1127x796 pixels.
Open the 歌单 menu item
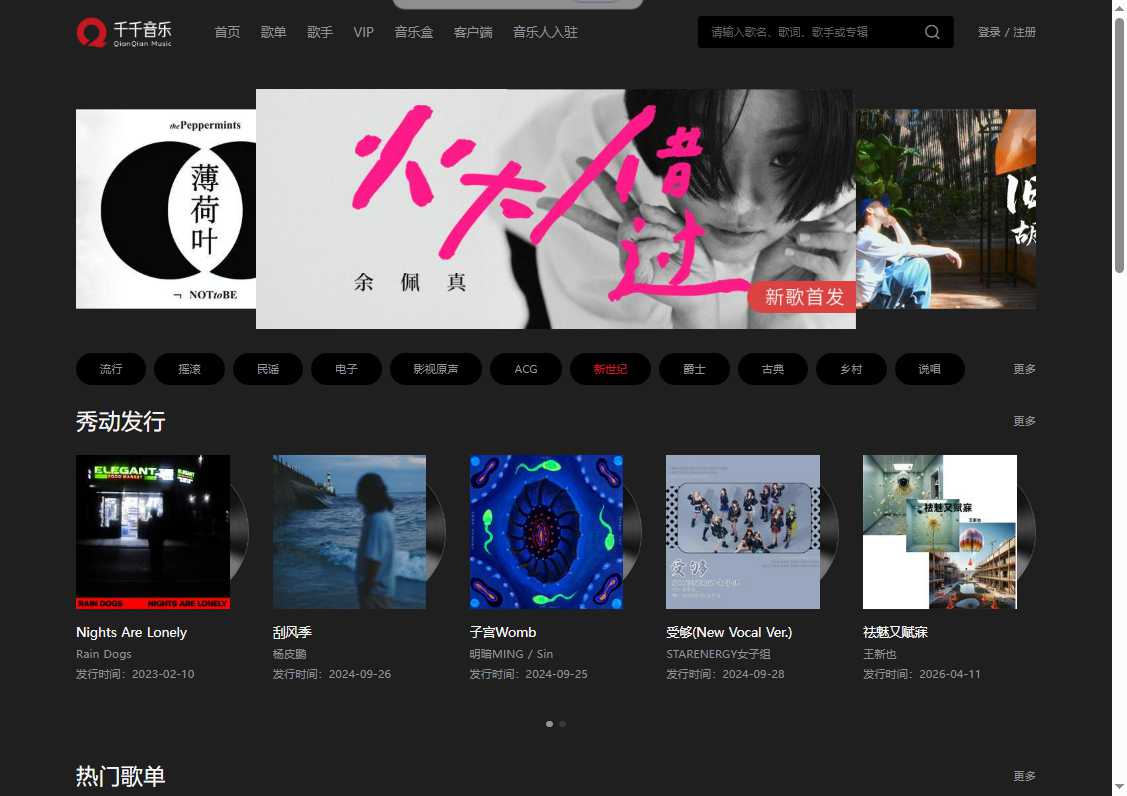(x=273, y=31)
